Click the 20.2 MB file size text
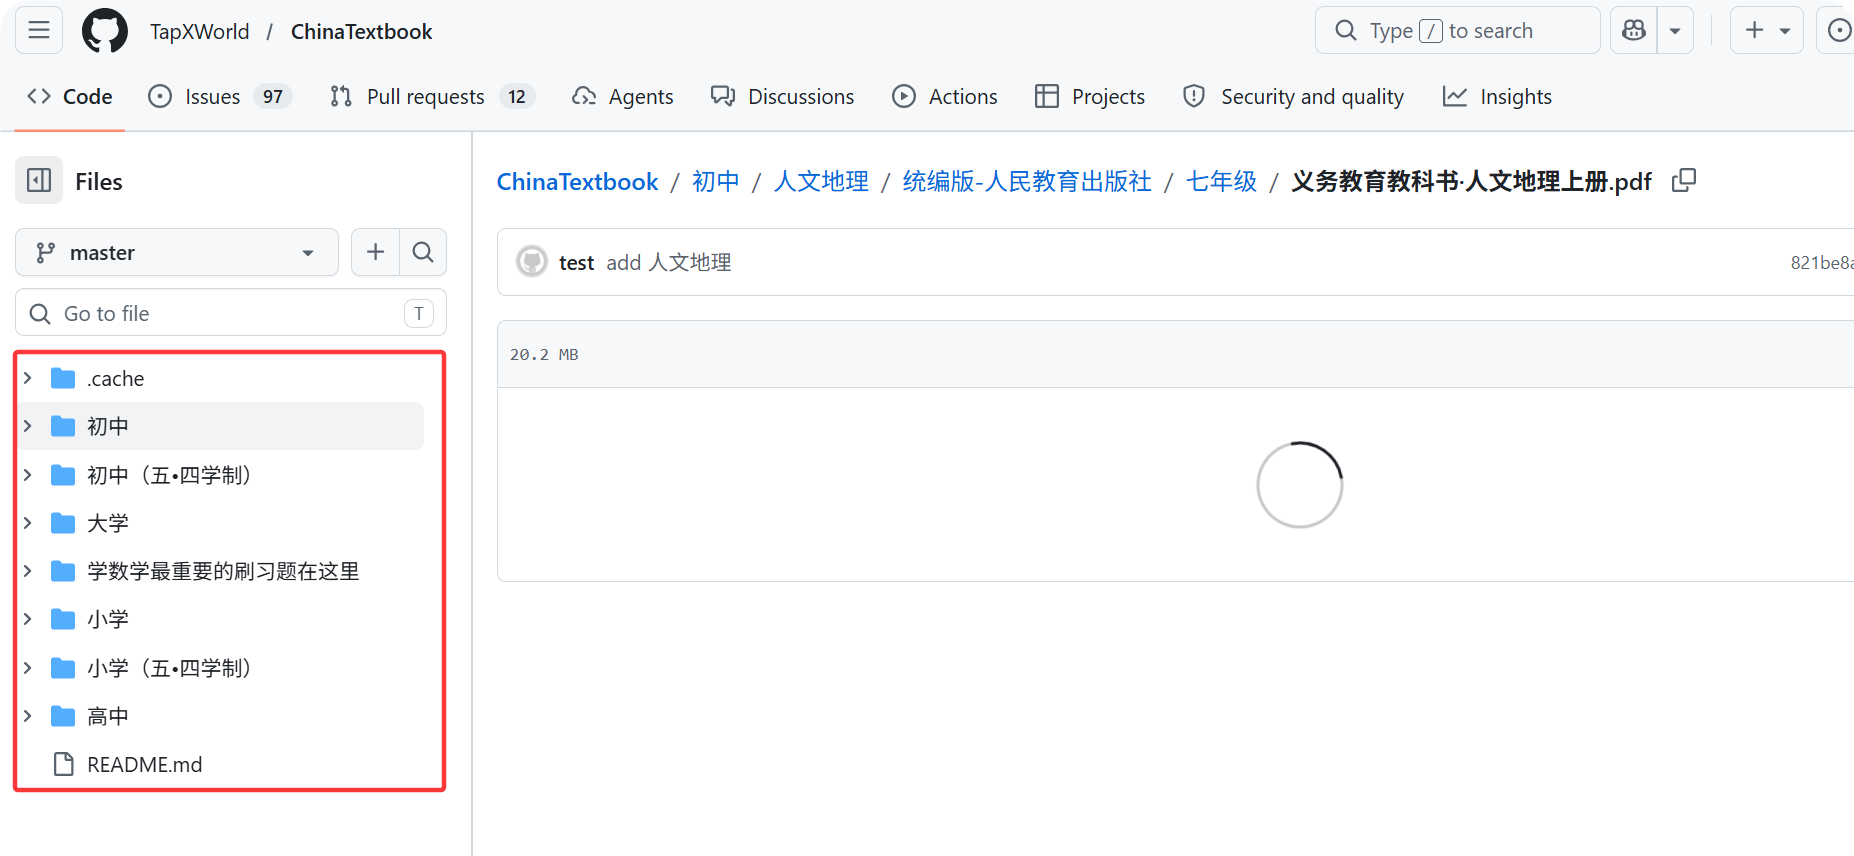The image size is (1854, 856). 544,354
